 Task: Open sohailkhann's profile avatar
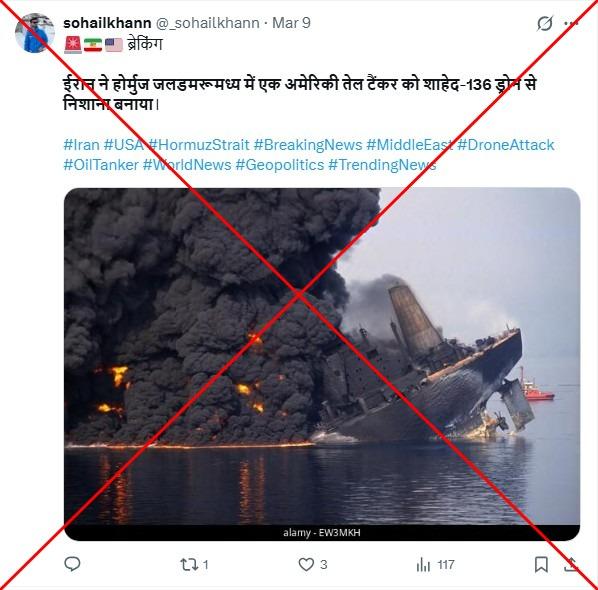(x=35, y=33)
